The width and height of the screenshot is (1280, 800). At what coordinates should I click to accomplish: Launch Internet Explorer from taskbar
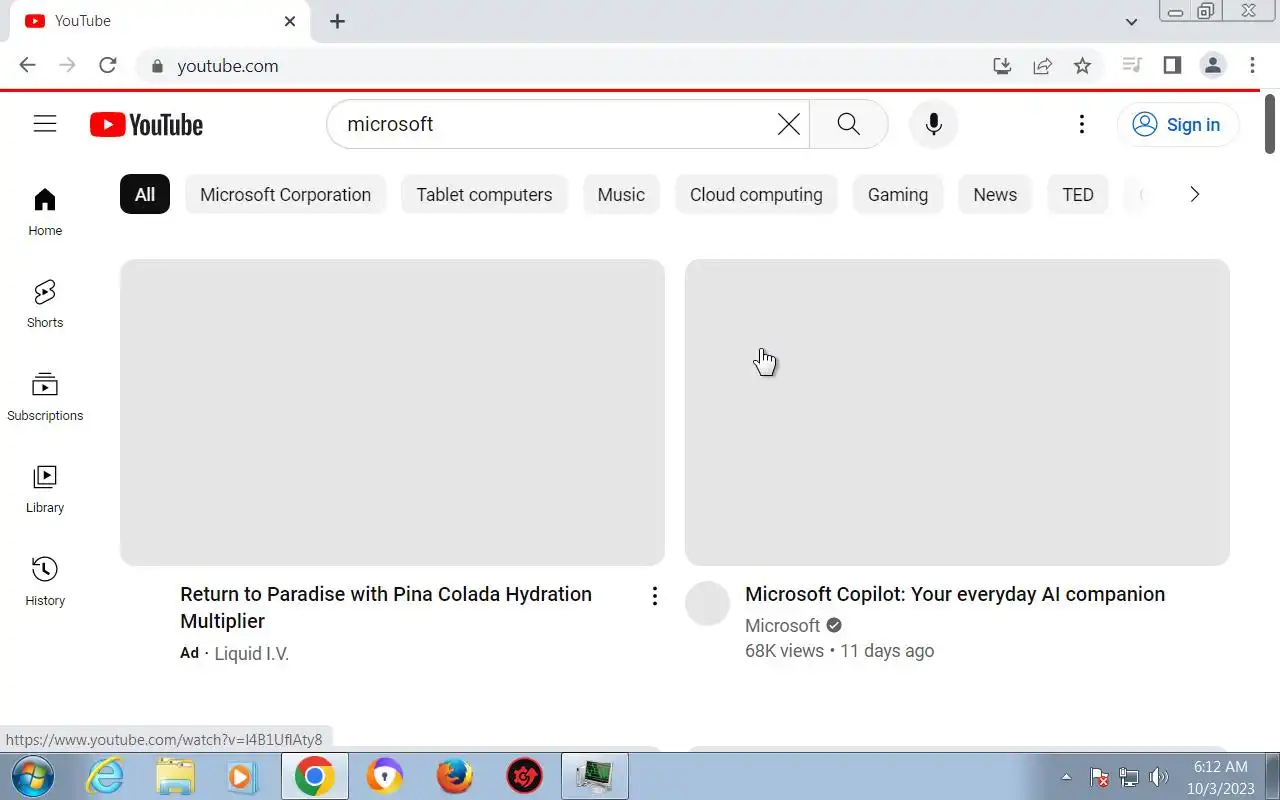(x=105, y=776)
